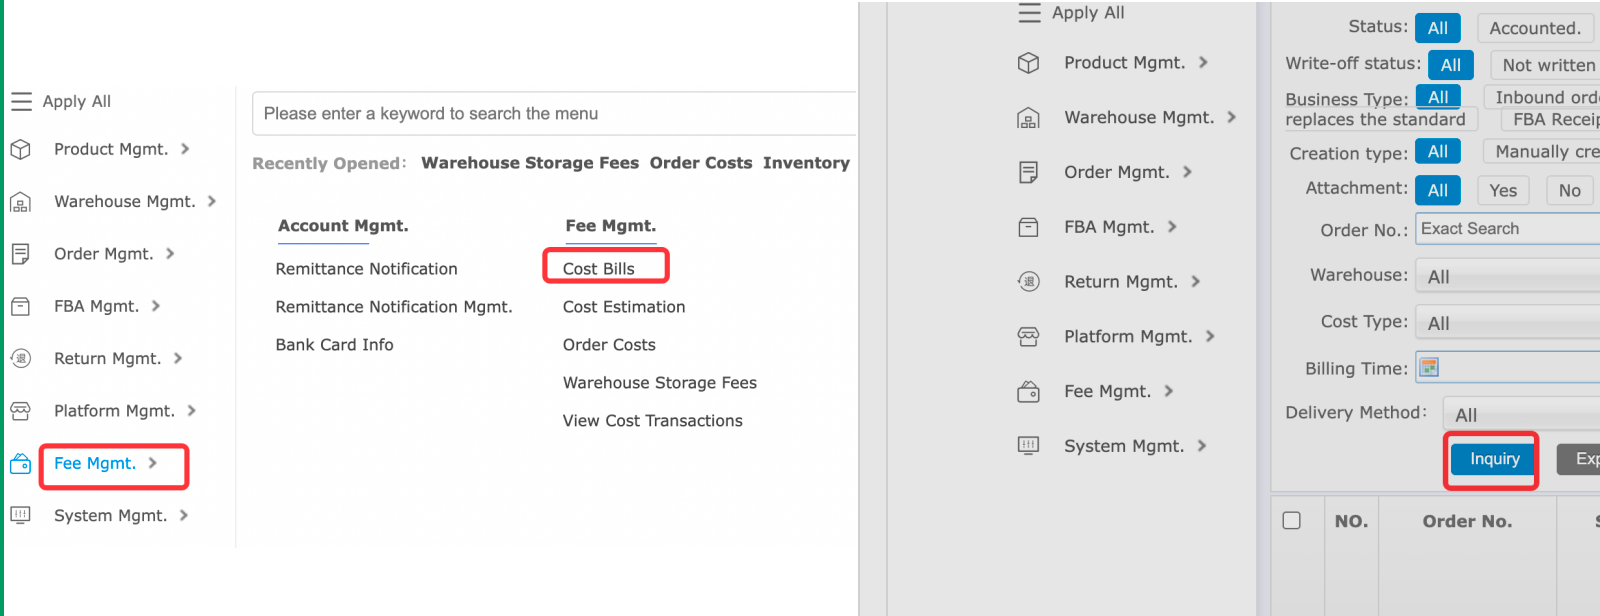Viewport: 1600px width, 616px height.
Task: Click the Product Mgmt. cube icon in left sidebar
Action: tap(20, 150)
